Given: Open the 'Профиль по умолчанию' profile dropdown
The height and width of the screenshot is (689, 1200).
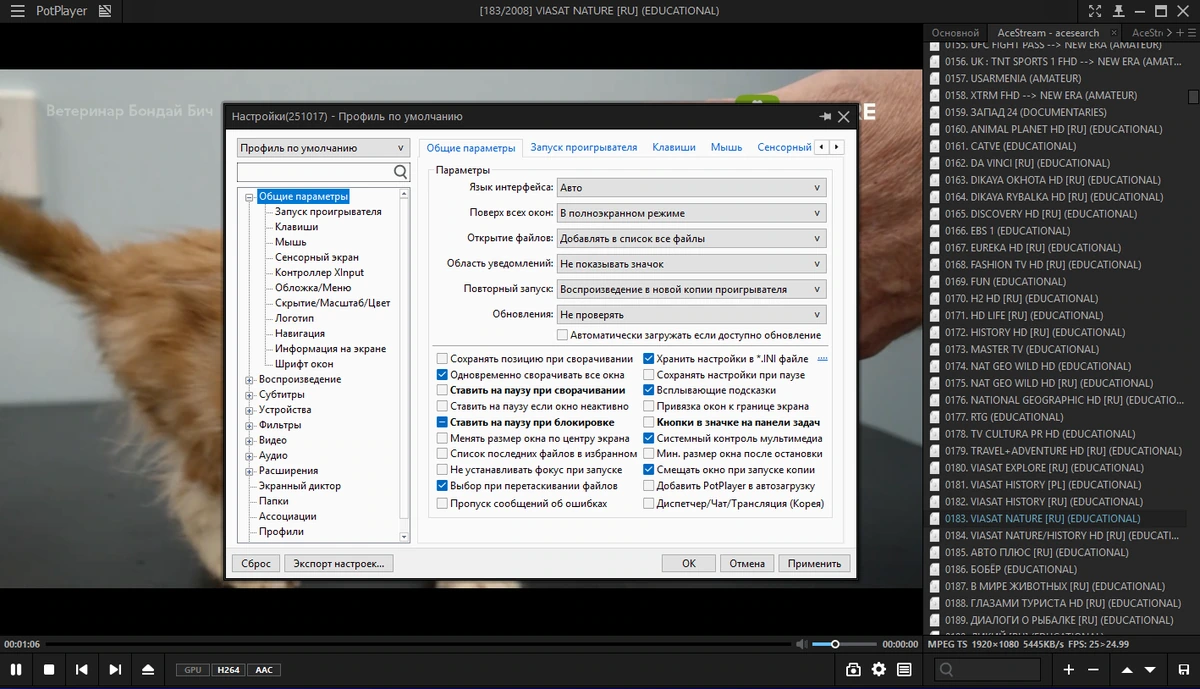Looking at the screenshot, I should [x=322, y=148].
